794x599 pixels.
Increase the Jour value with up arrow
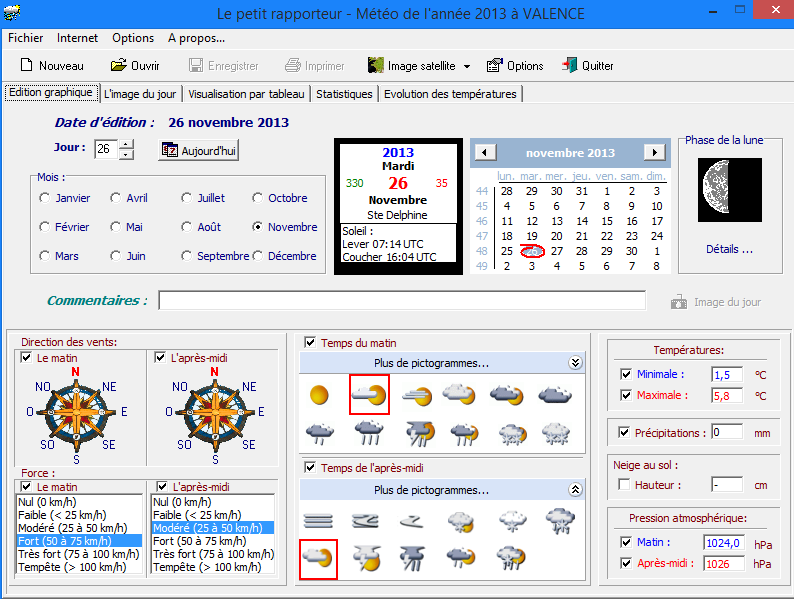(x=127, y=144)
